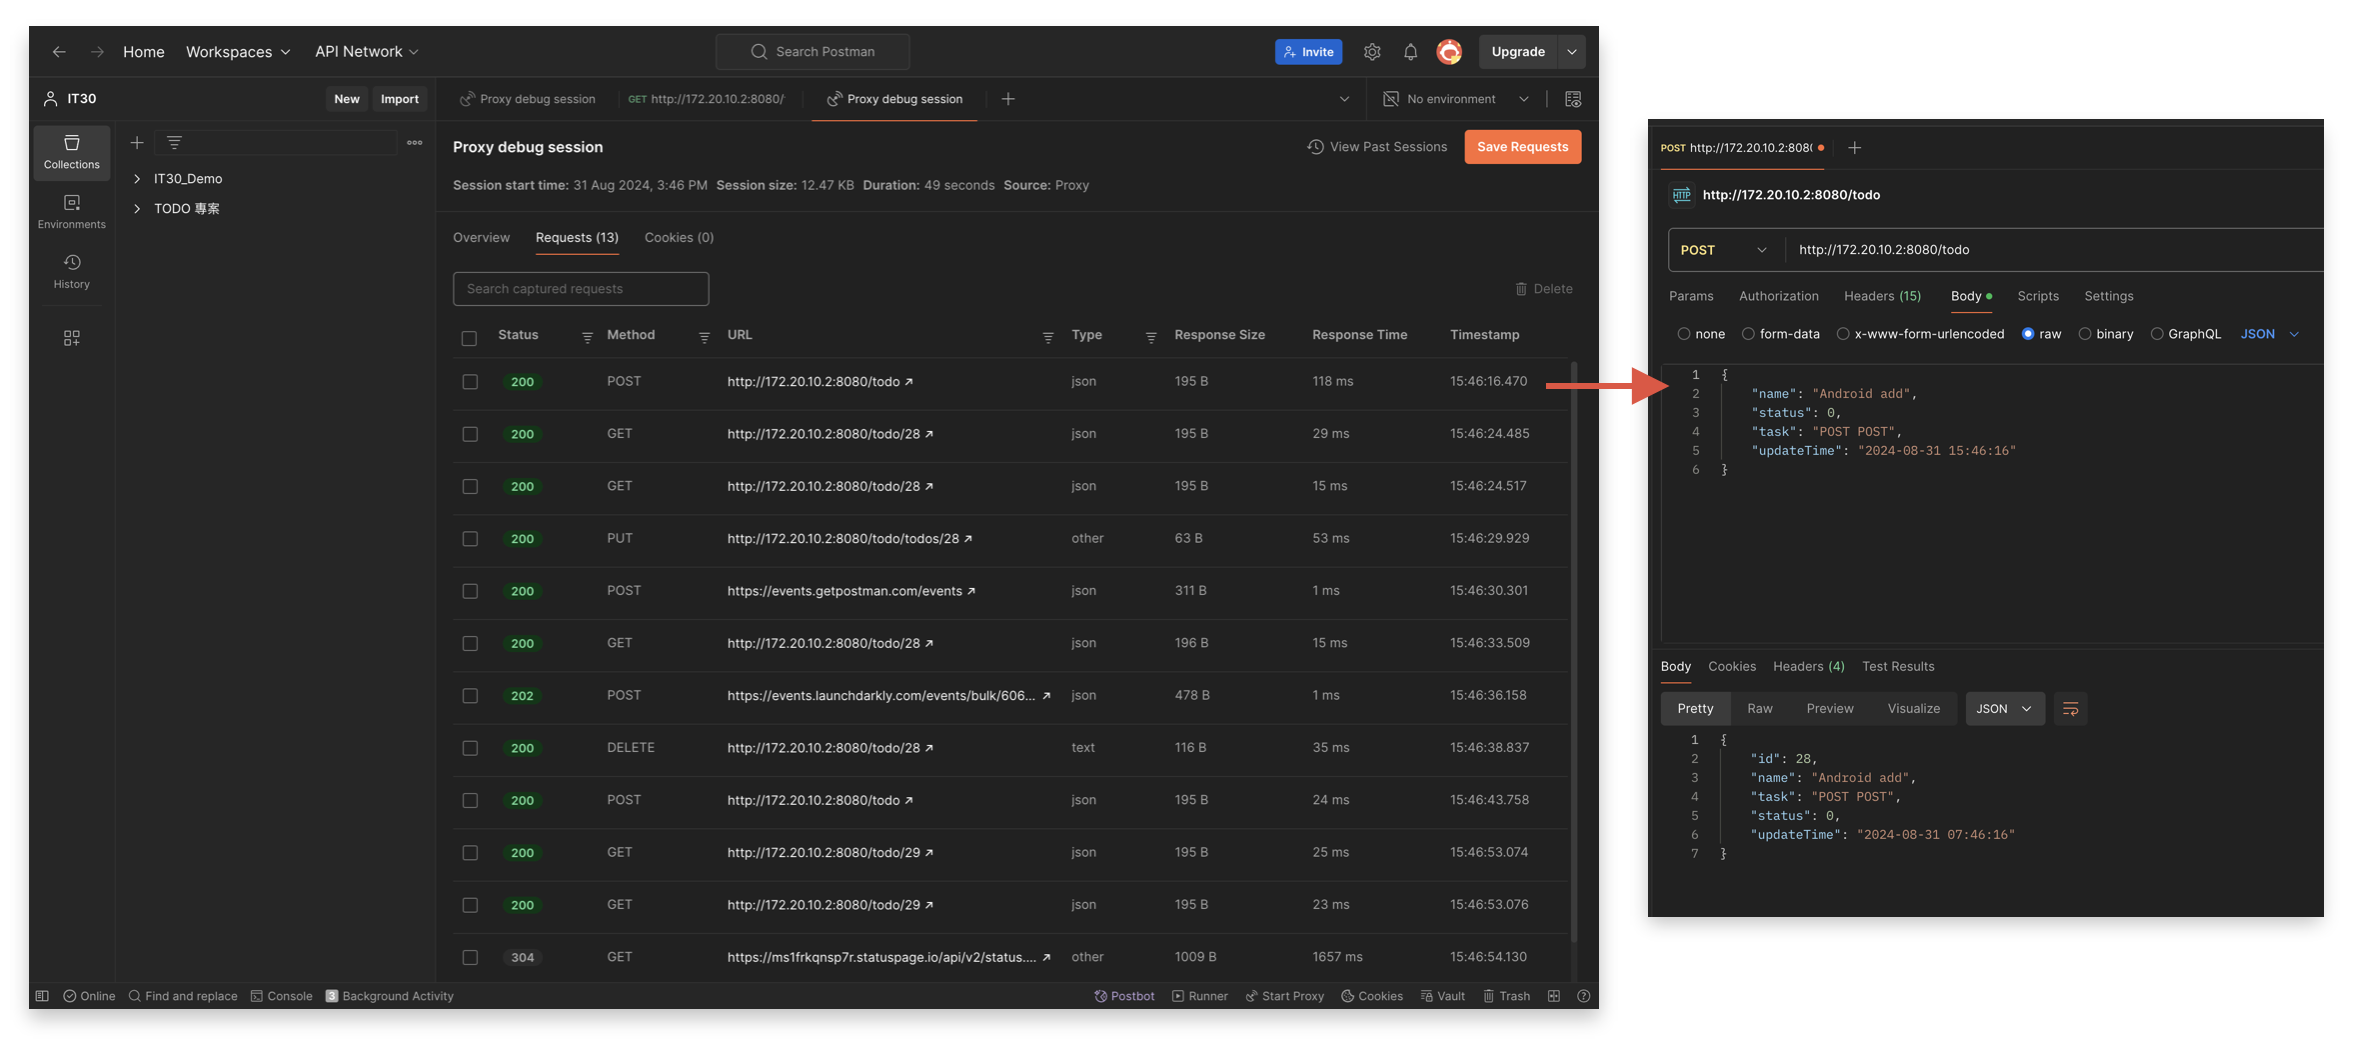Select the select-all checkbox in the requests table
This screenshot has height=1044, width=2356.
point(470,338)
